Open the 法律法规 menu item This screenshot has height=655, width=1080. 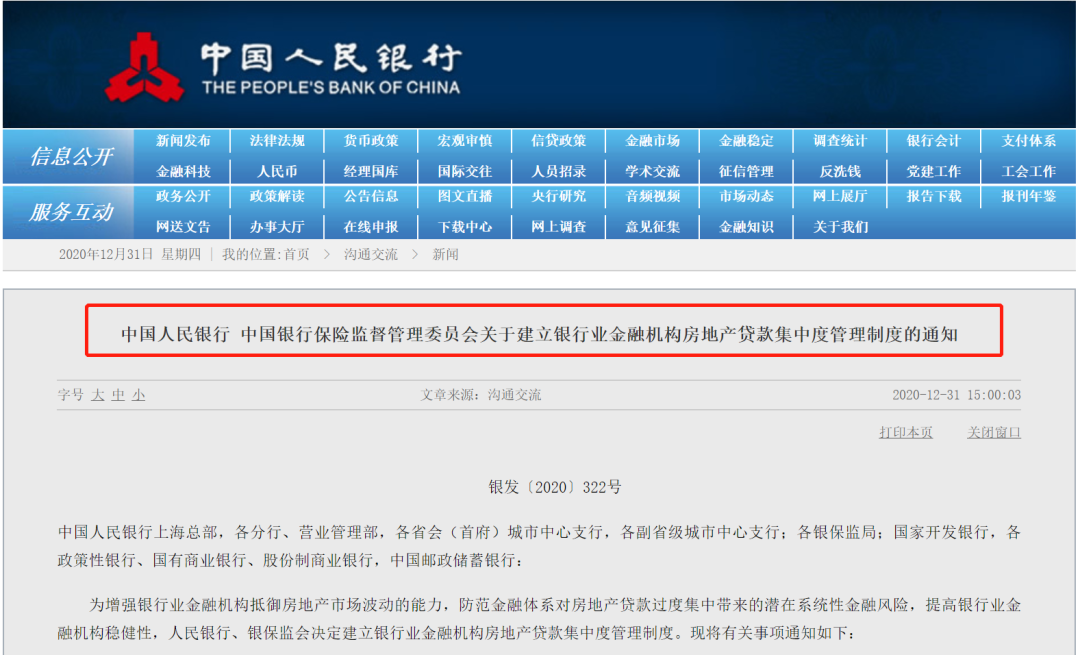coord(277,141)
